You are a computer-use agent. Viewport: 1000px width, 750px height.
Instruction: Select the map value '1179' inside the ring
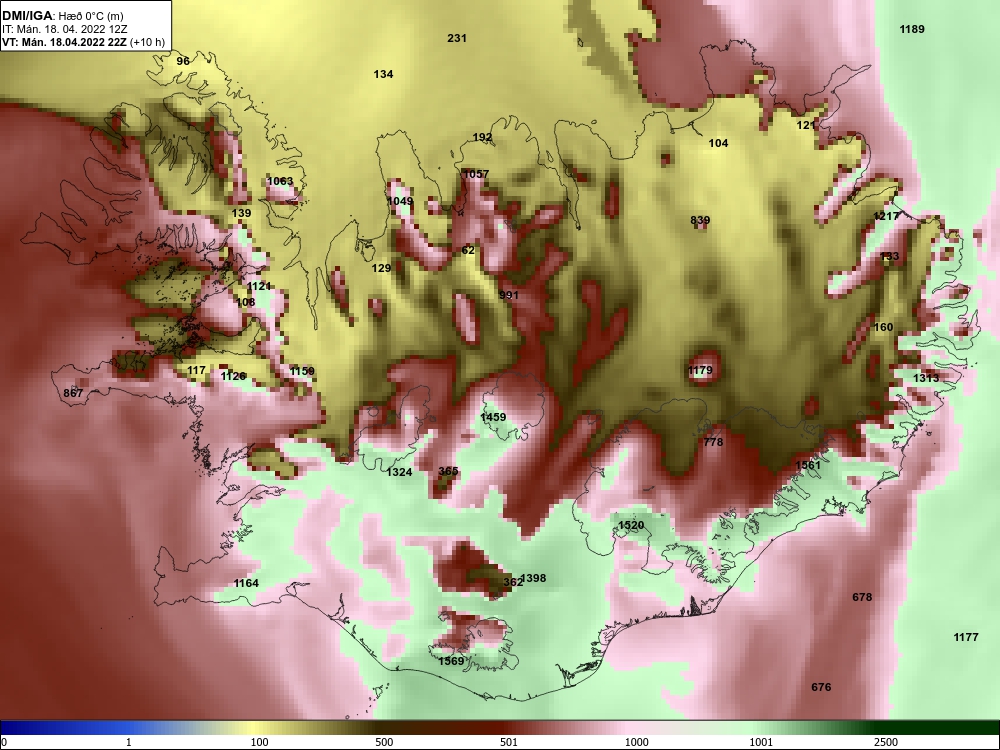700,371
